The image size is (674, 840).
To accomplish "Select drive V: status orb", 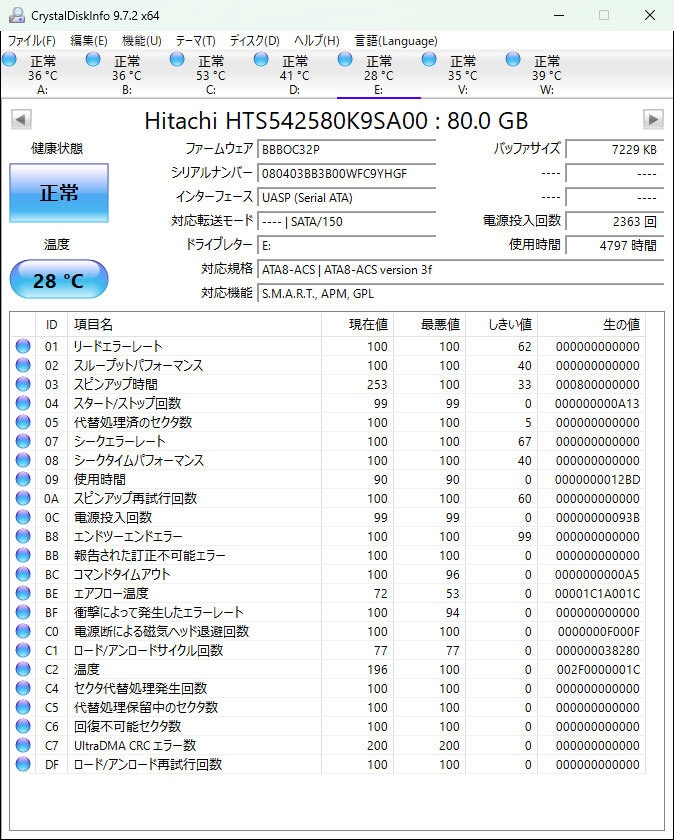I will click(429, 59).
